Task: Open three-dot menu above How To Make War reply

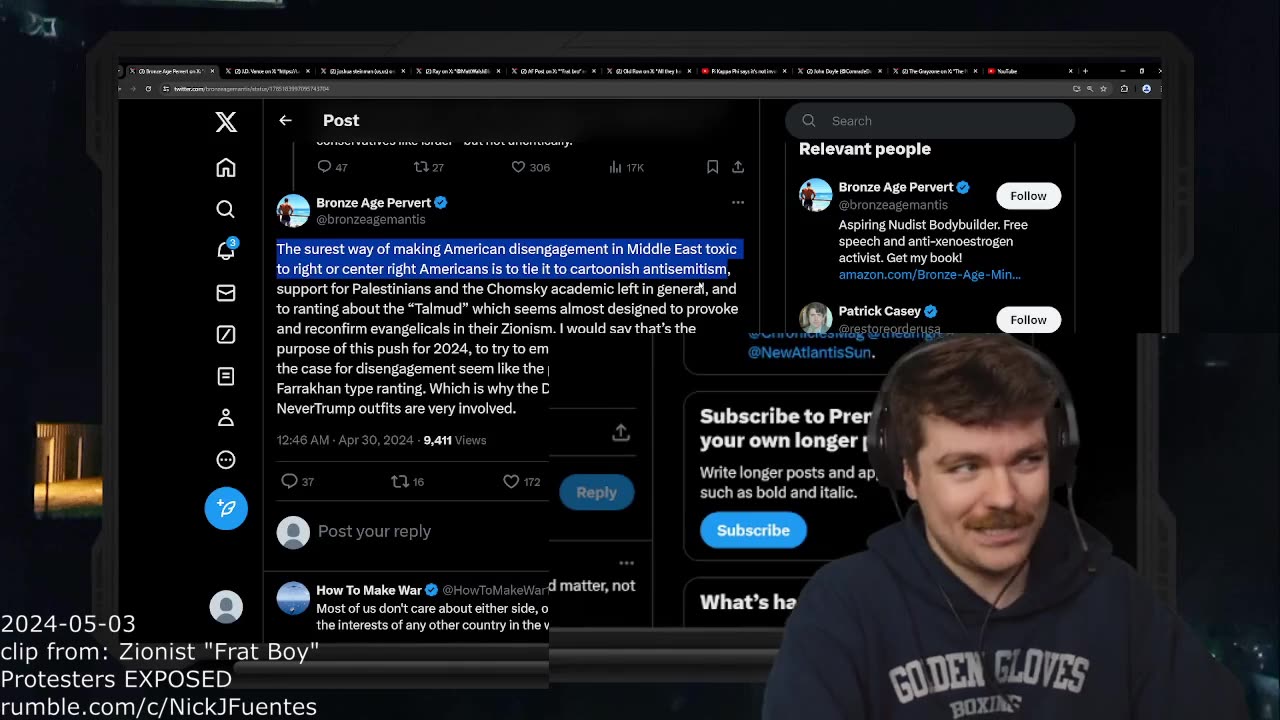Action: [627, 563]
